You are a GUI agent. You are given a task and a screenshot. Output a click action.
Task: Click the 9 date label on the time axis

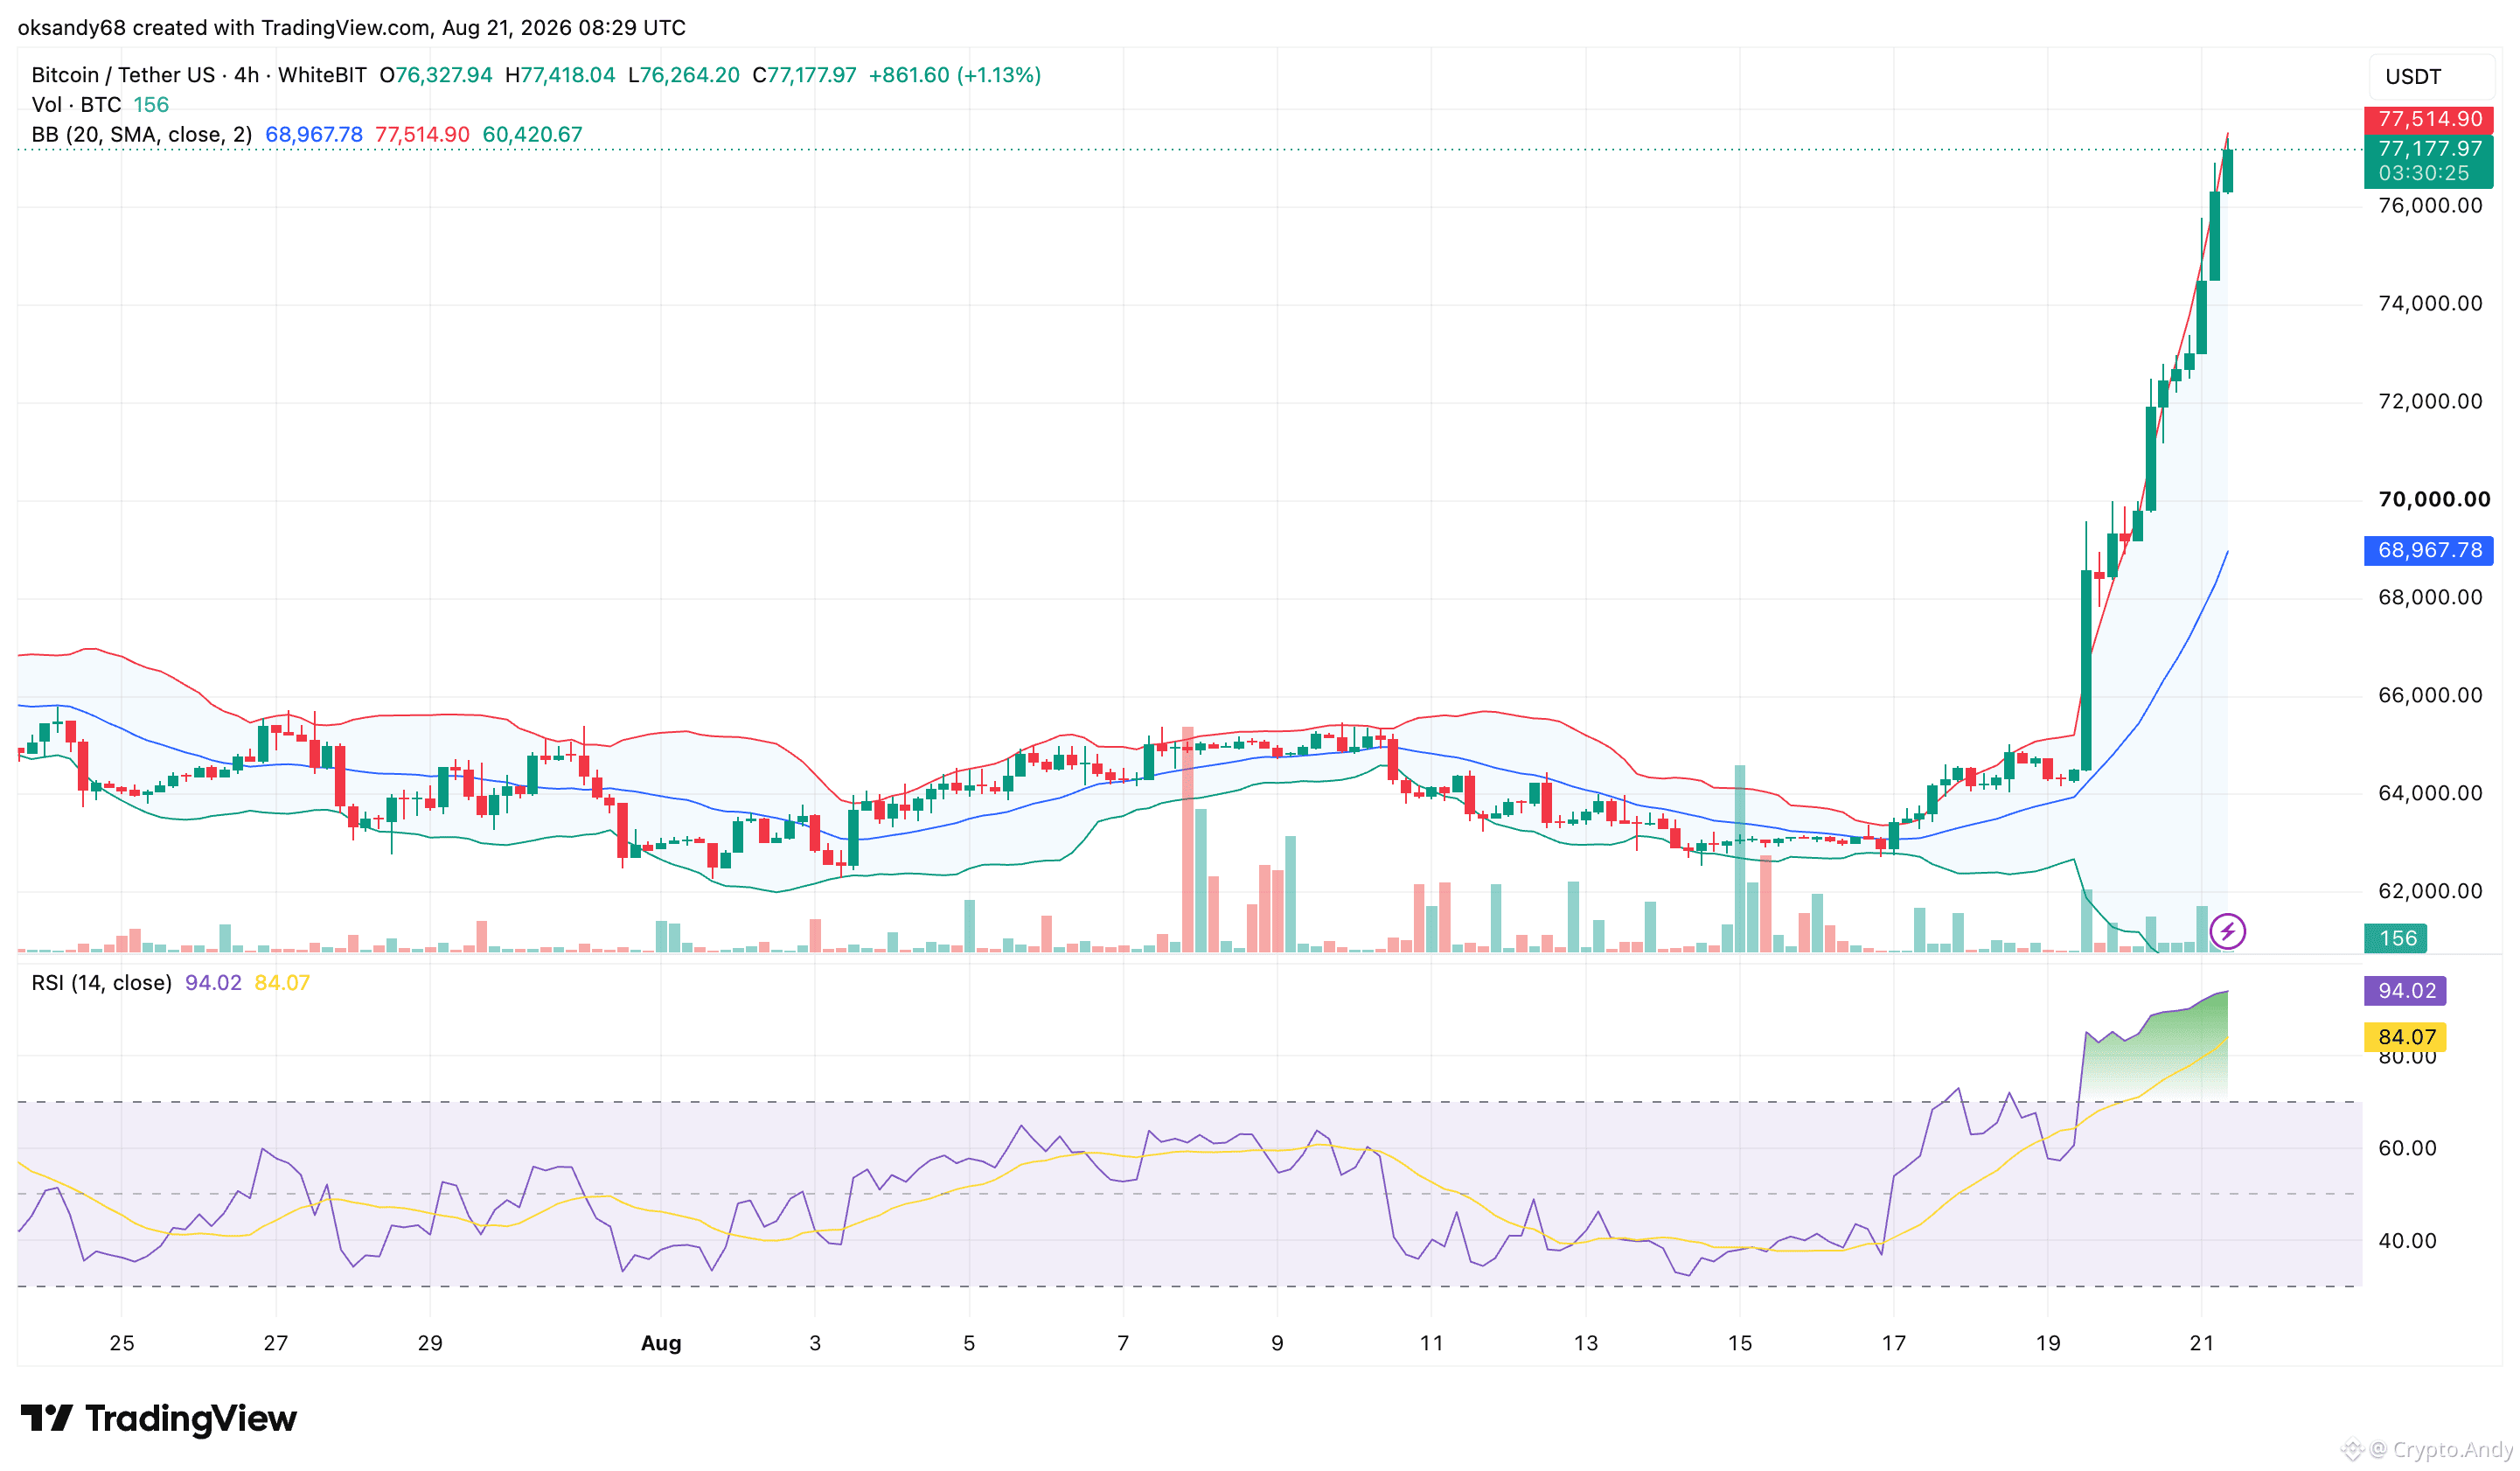click(x=1277, y=1343)
